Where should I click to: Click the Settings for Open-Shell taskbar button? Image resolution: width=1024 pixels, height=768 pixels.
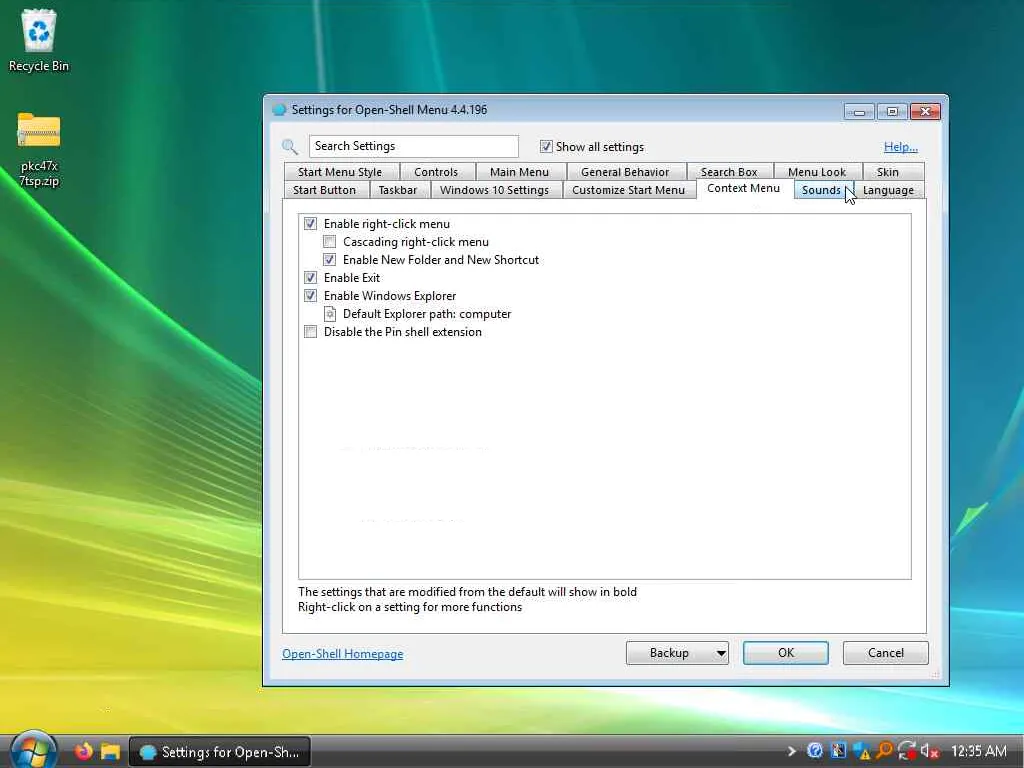point(220,752)
